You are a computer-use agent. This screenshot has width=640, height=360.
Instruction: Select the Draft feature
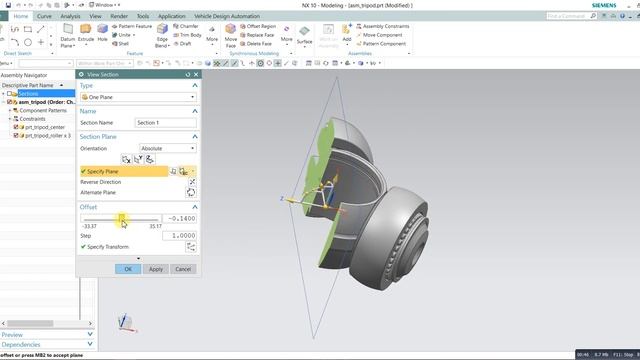182,44
